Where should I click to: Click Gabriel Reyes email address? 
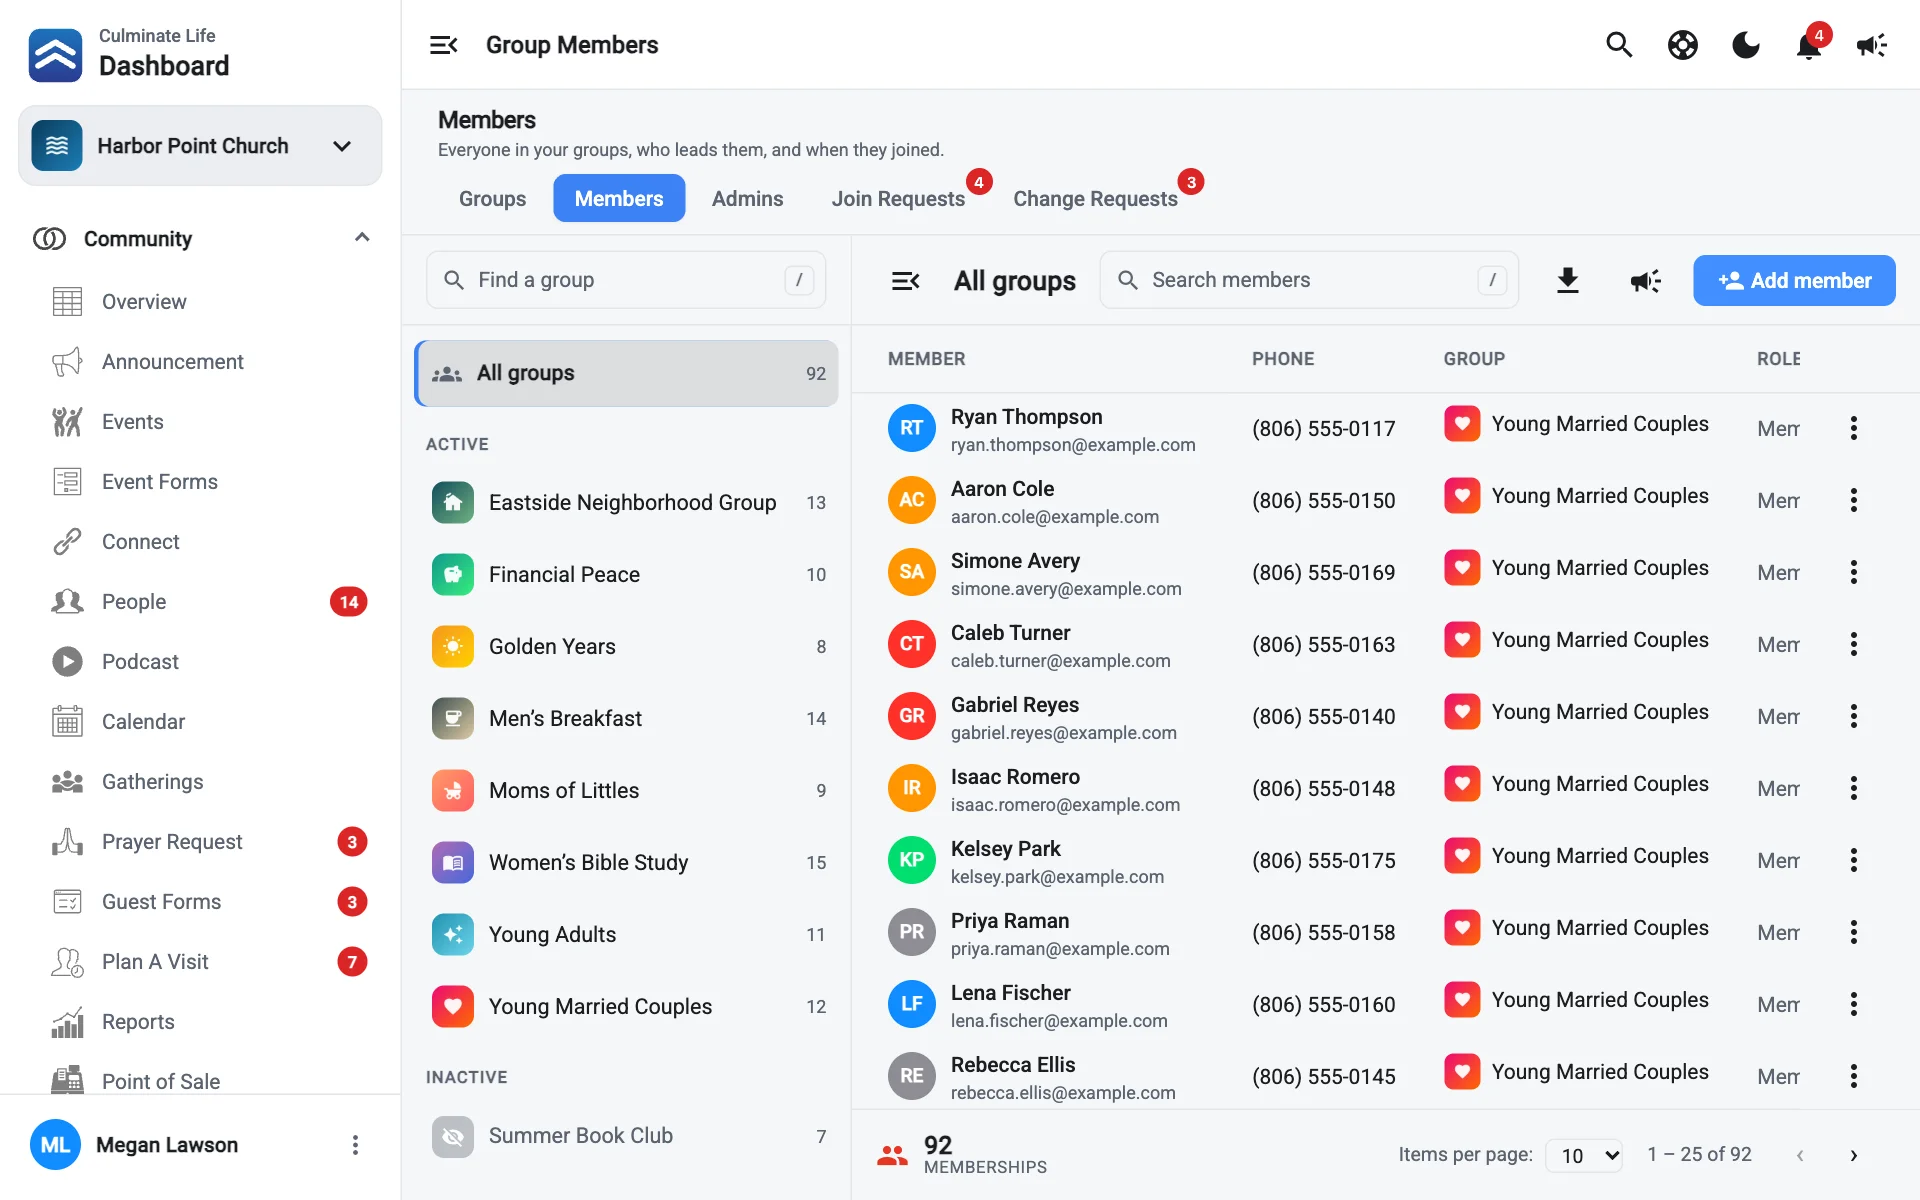1064,733
